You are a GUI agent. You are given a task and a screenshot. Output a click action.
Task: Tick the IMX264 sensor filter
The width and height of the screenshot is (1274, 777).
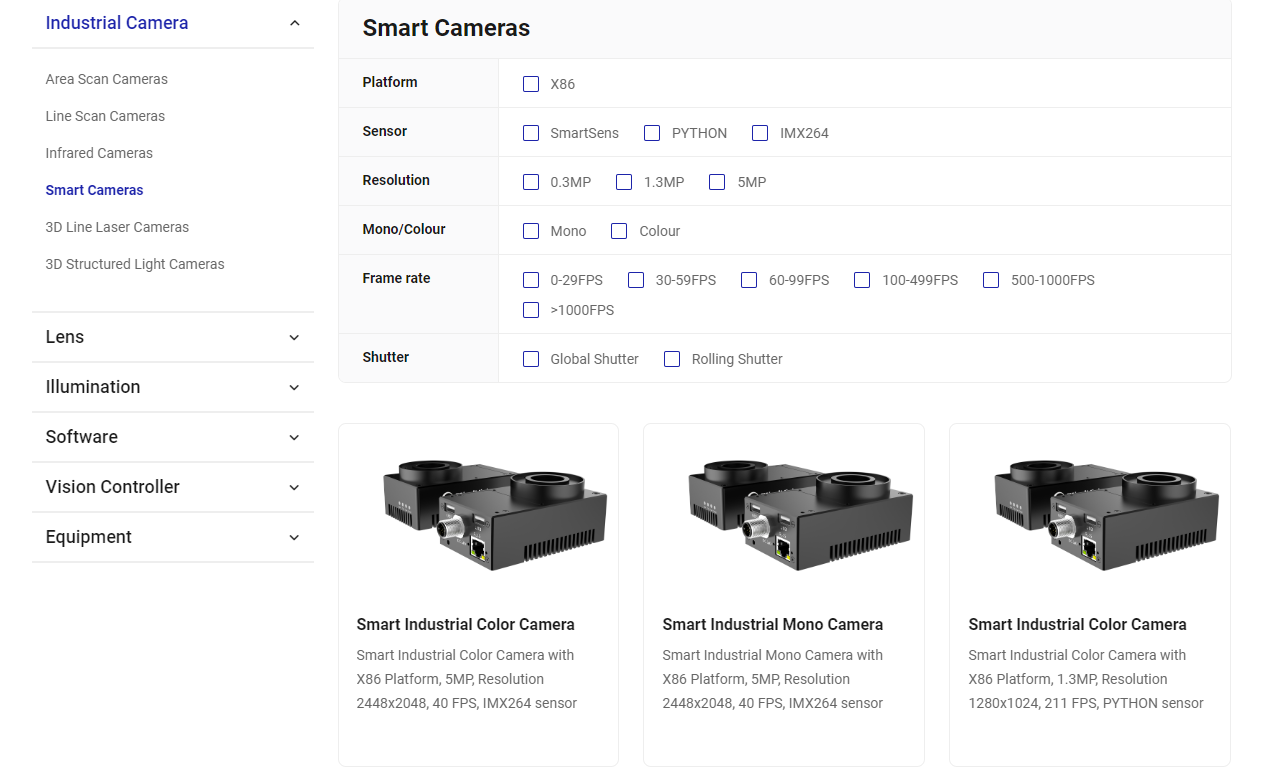760,133
